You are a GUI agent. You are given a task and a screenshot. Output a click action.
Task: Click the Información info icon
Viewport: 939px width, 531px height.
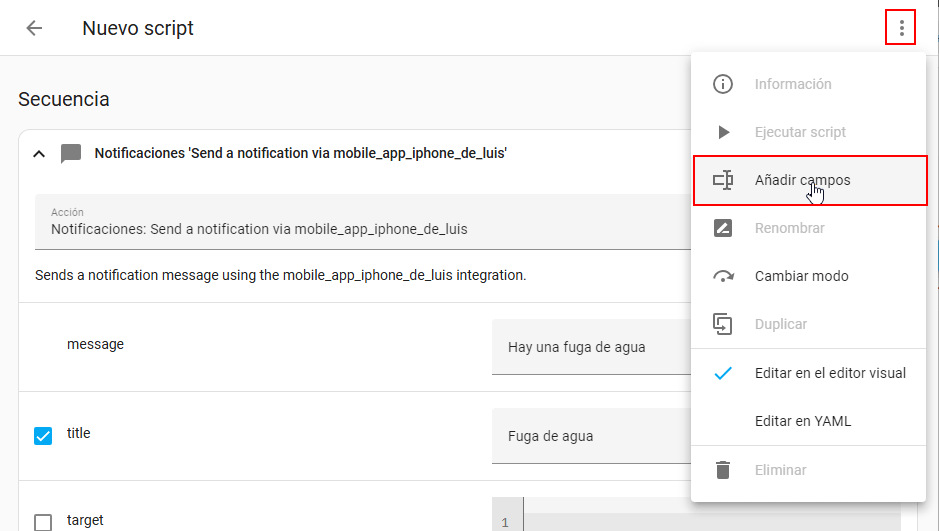pos(722,84)
